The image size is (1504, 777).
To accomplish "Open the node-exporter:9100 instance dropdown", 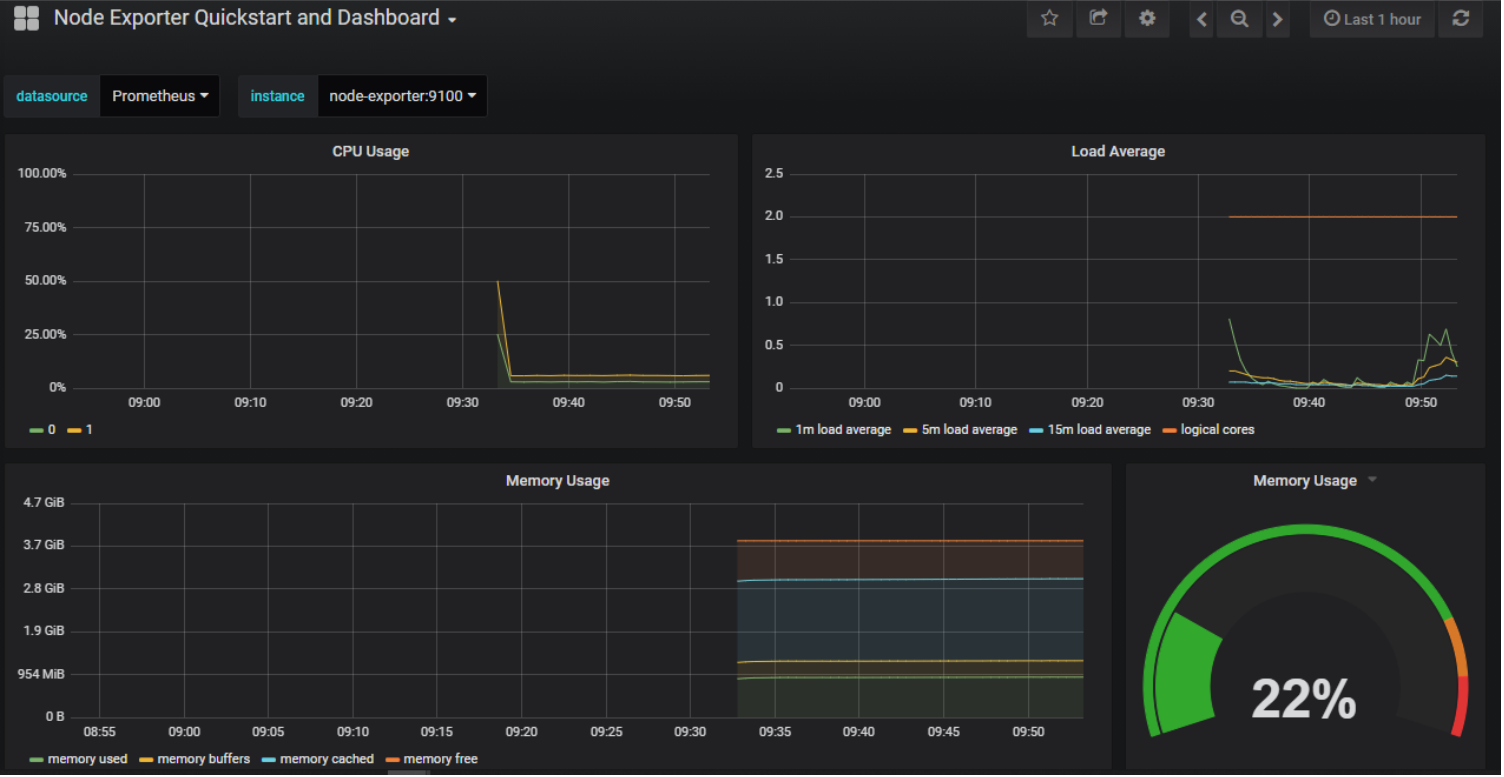I will (402, 96).
